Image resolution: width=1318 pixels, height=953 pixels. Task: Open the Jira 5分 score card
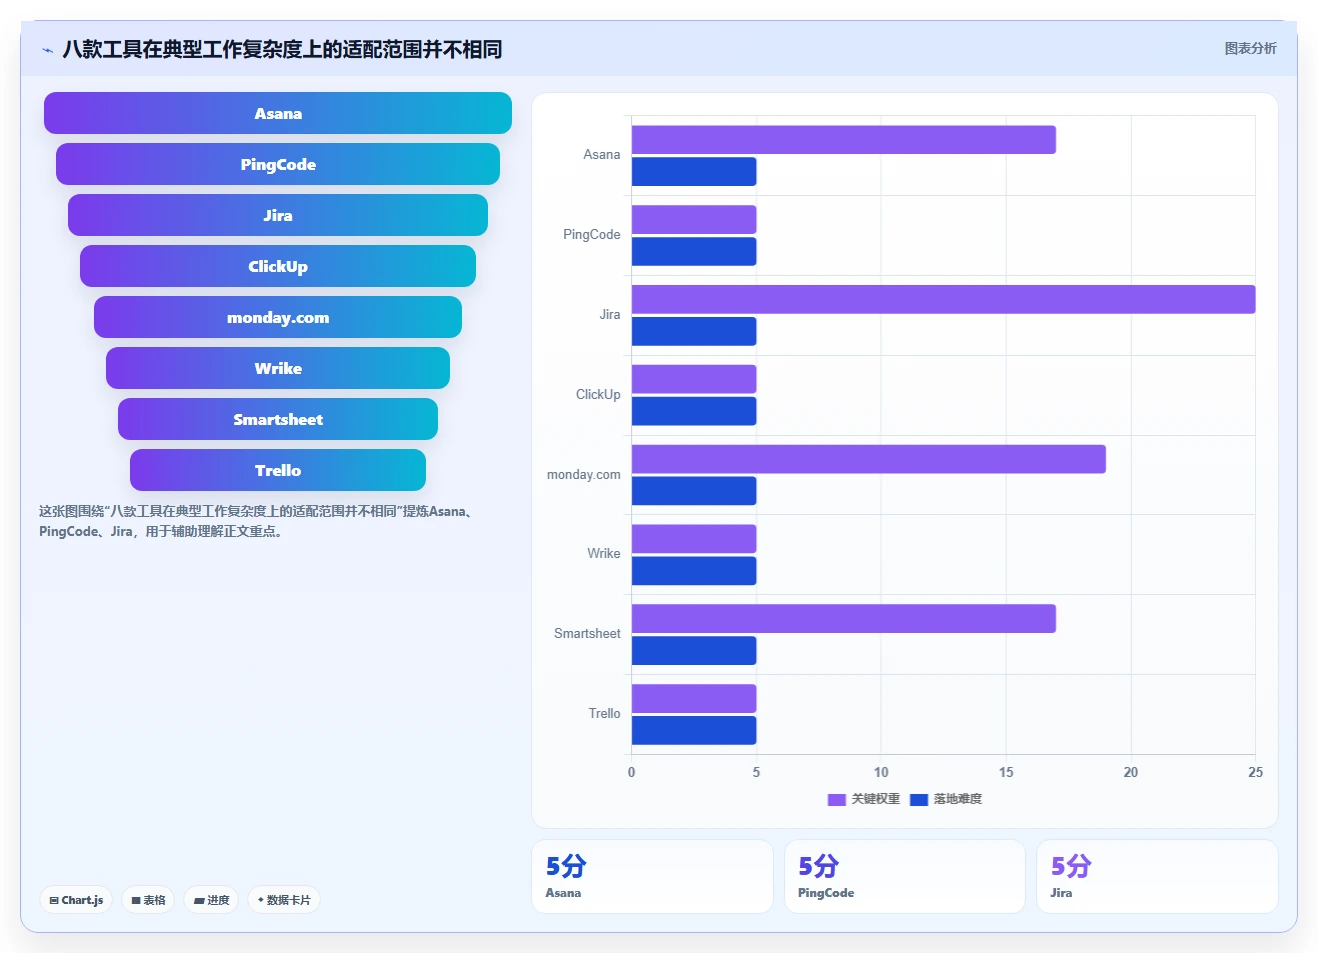(x=1157, y=876)
